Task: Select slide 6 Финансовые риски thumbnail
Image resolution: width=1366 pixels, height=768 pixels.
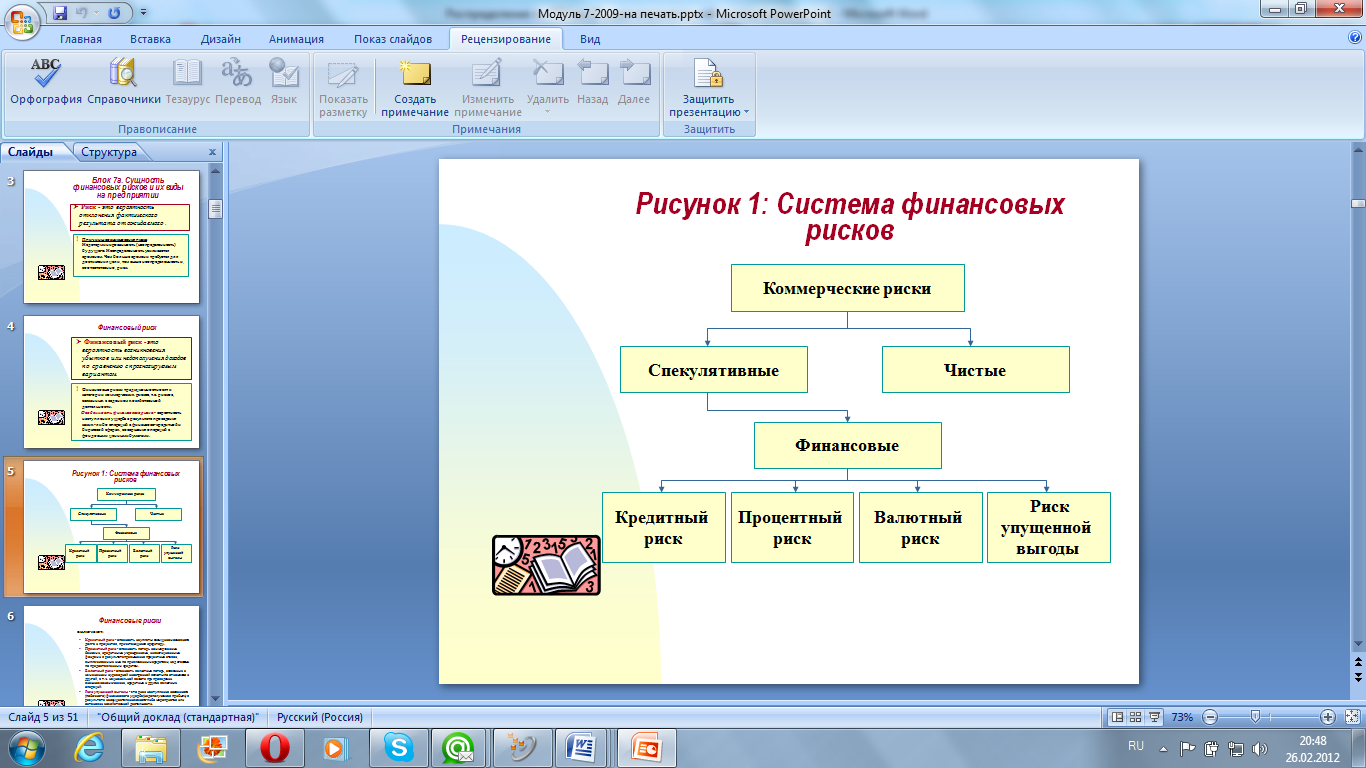Action: [x=112, y=655]
